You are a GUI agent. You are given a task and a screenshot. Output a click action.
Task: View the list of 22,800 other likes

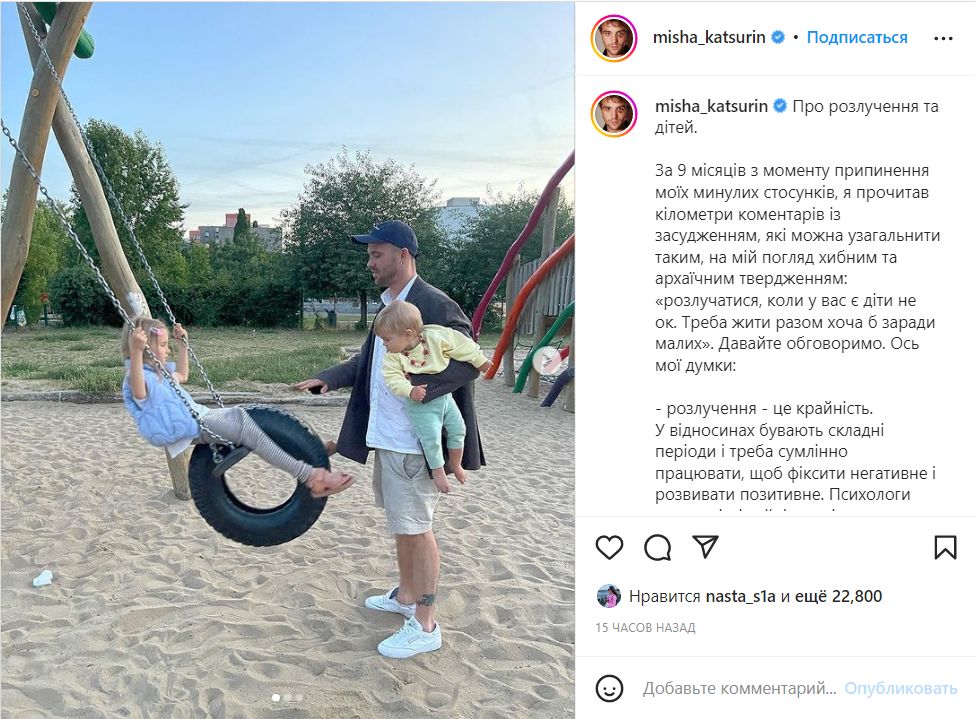843,596
